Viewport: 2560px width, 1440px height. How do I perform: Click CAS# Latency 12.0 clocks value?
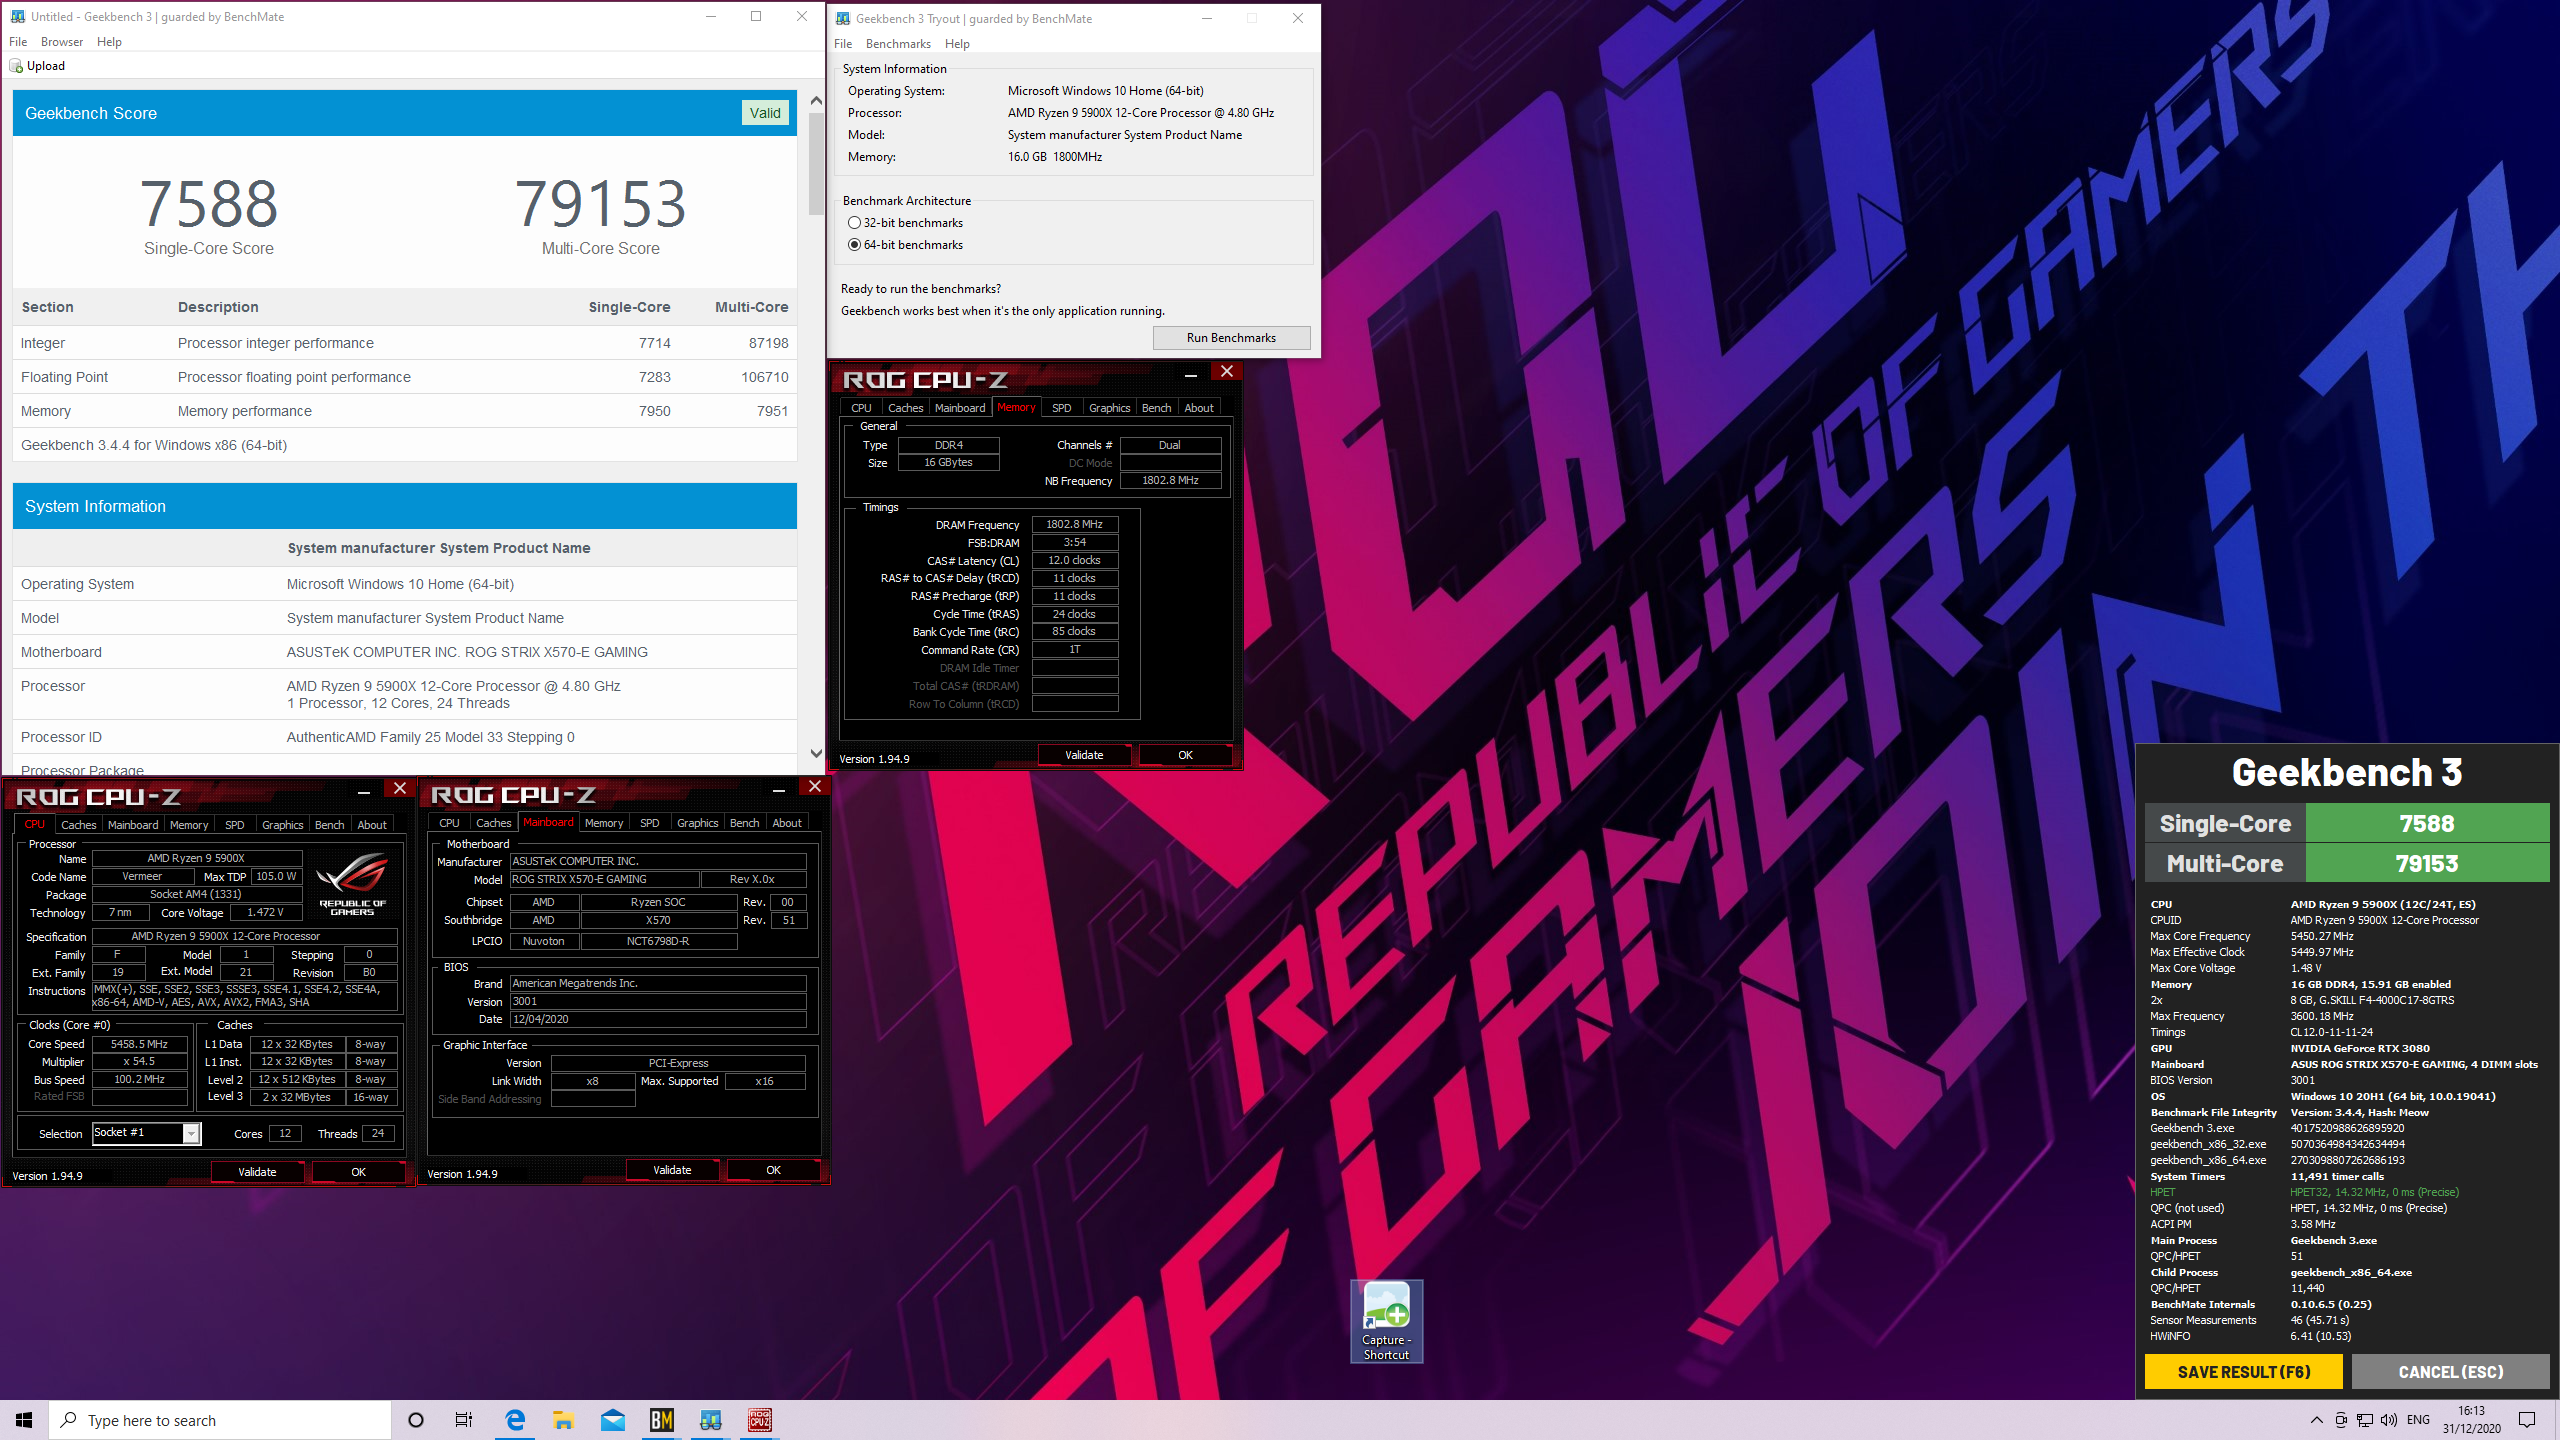coord(1074,560)
